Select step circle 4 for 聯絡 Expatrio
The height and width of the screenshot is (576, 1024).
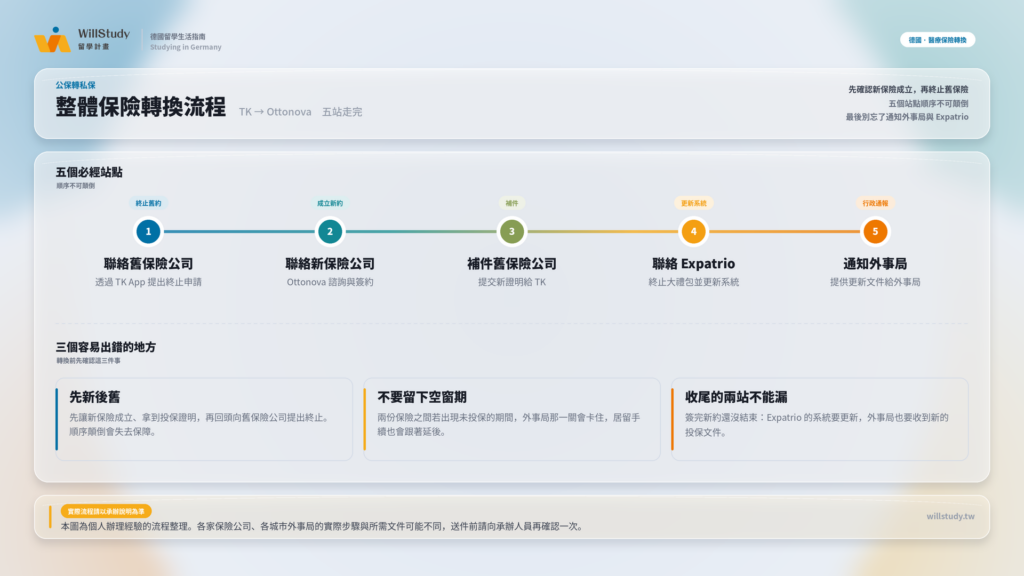click(694, 231)
